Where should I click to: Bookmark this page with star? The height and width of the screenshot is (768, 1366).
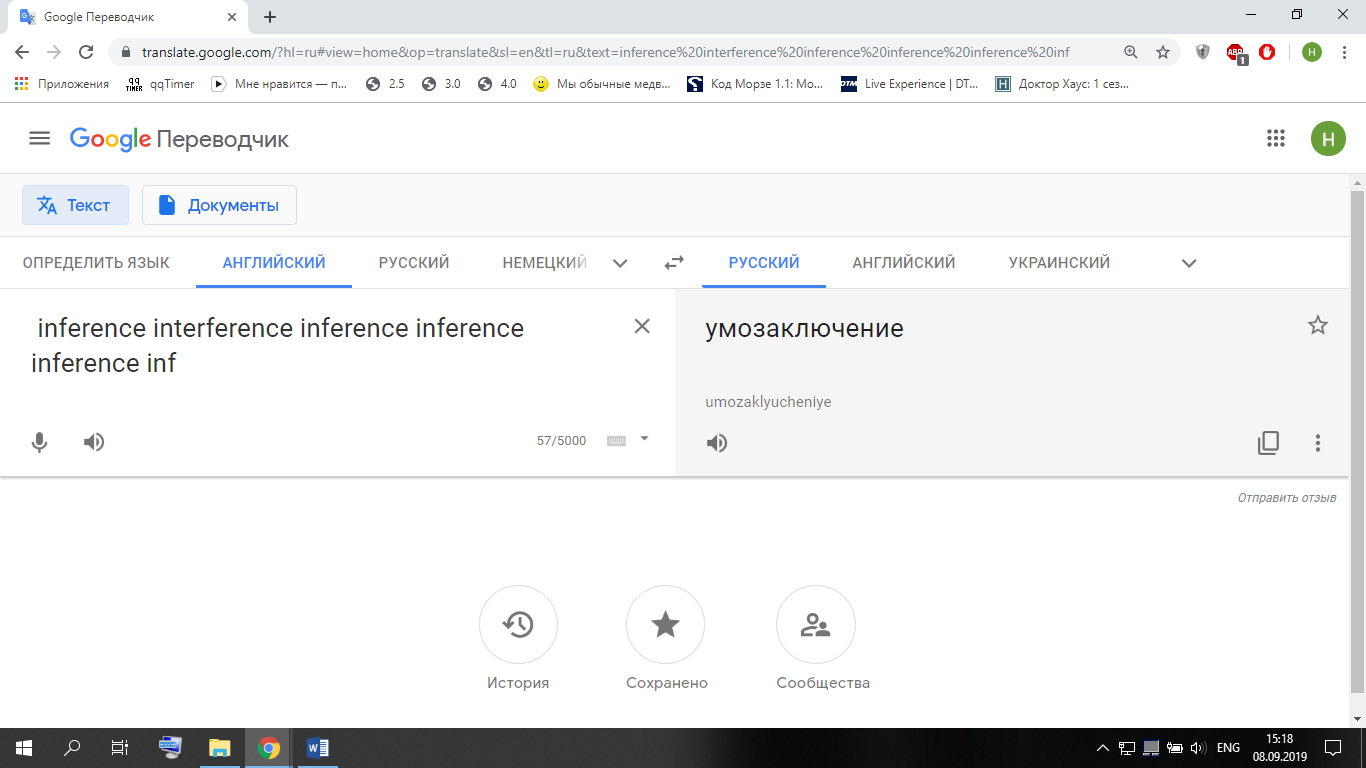[x=1163, y=52]
